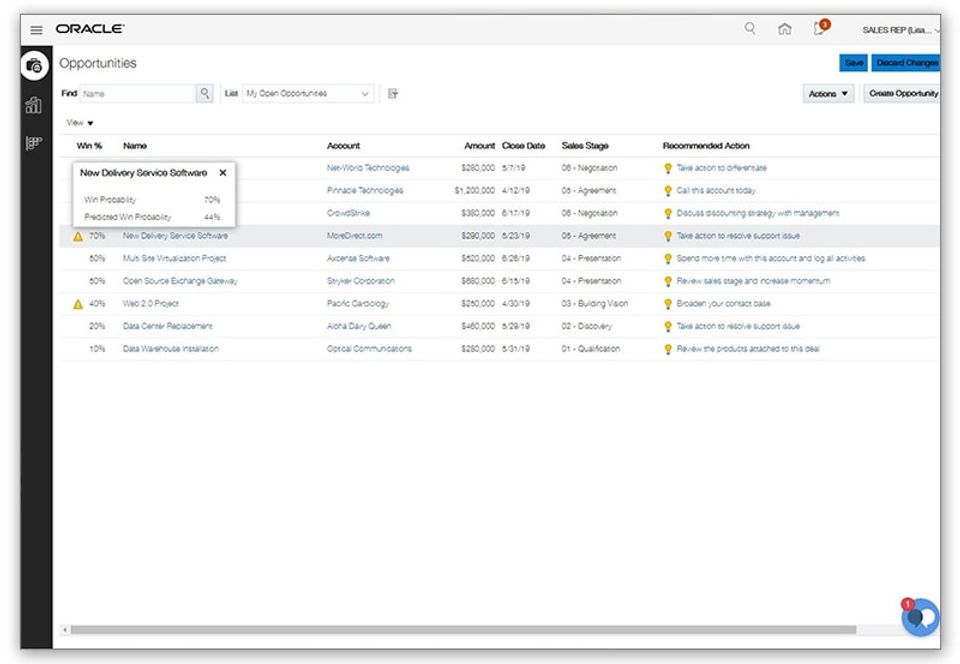Click the horizontal scrollbar at bottom

pyautogui.click(x=463, y=630)
